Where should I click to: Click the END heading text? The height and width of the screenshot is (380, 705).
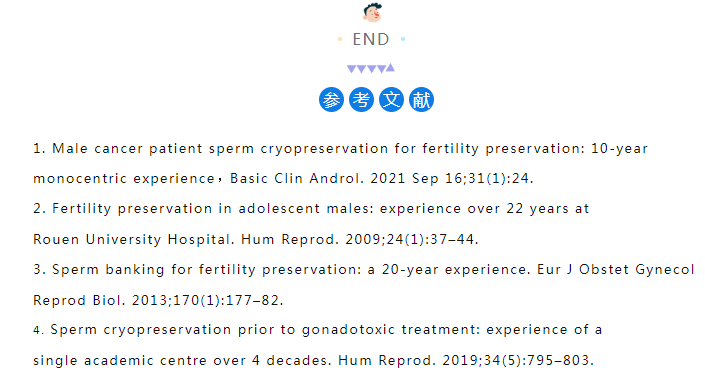tap(371, 40)
